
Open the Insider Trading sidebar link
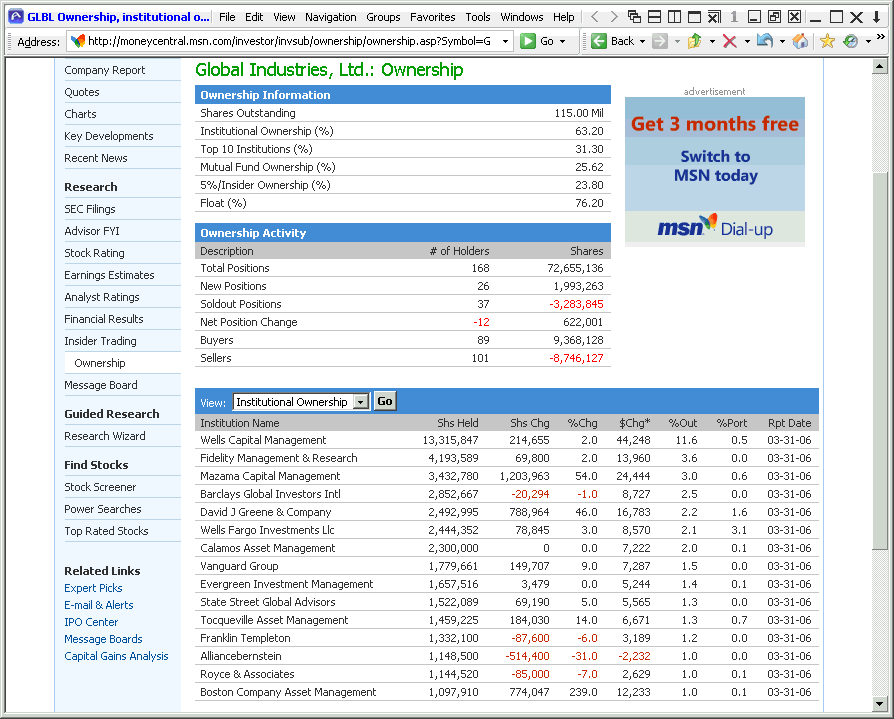[x=100, y=341]
